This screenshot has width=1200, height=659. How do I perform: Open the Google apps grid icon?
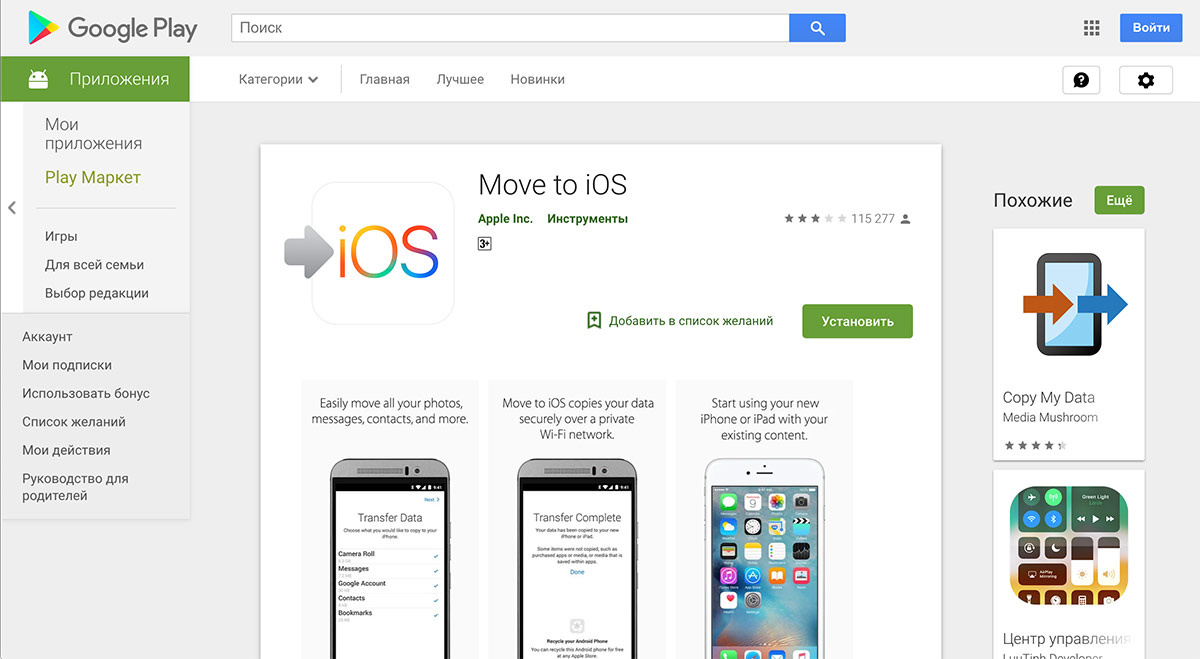[x=1092, y=28]
